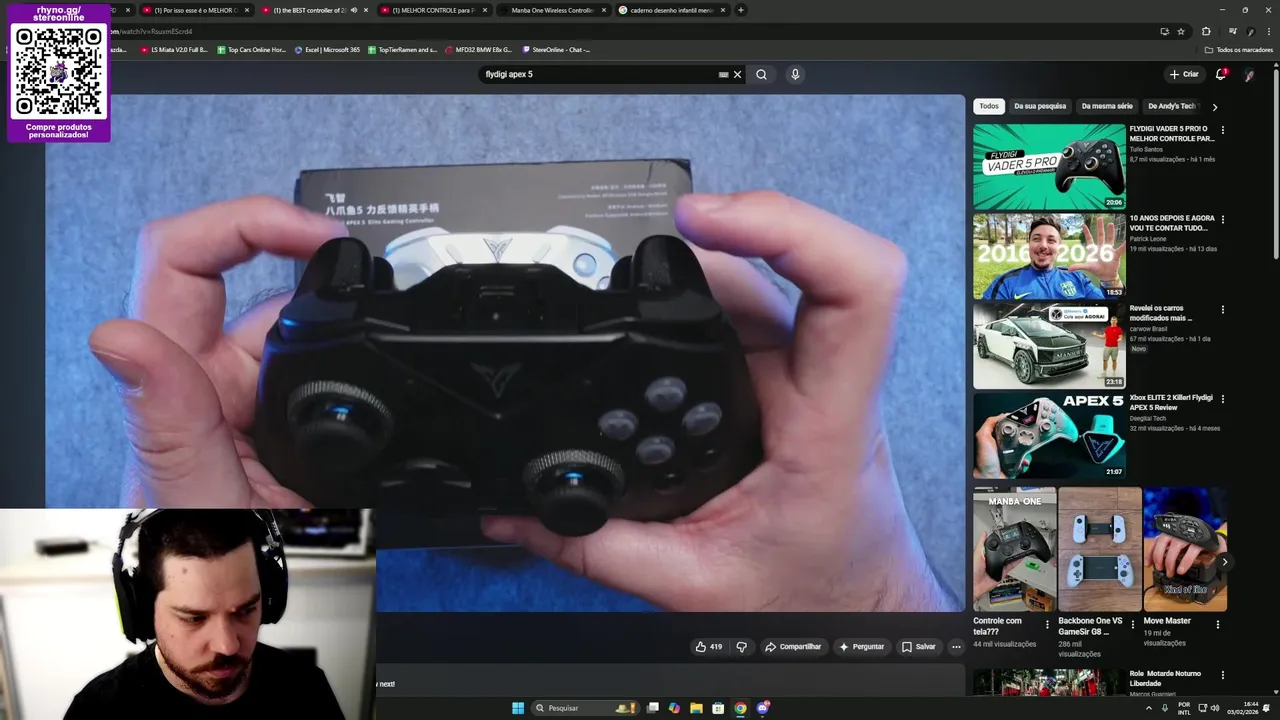Viewport: 1280px width, 720px height.
Task: Open the YouTube account avatar menu
Action: click(1250, 74)
